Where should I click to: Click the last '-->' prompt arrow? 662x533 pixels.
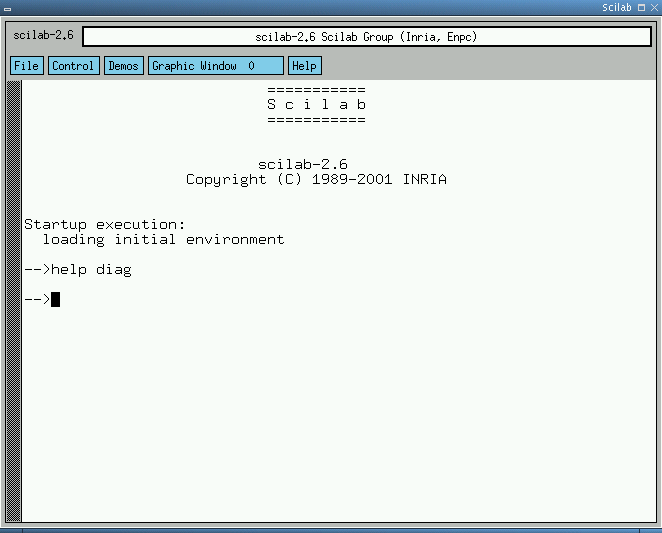(x=36, y=299)
